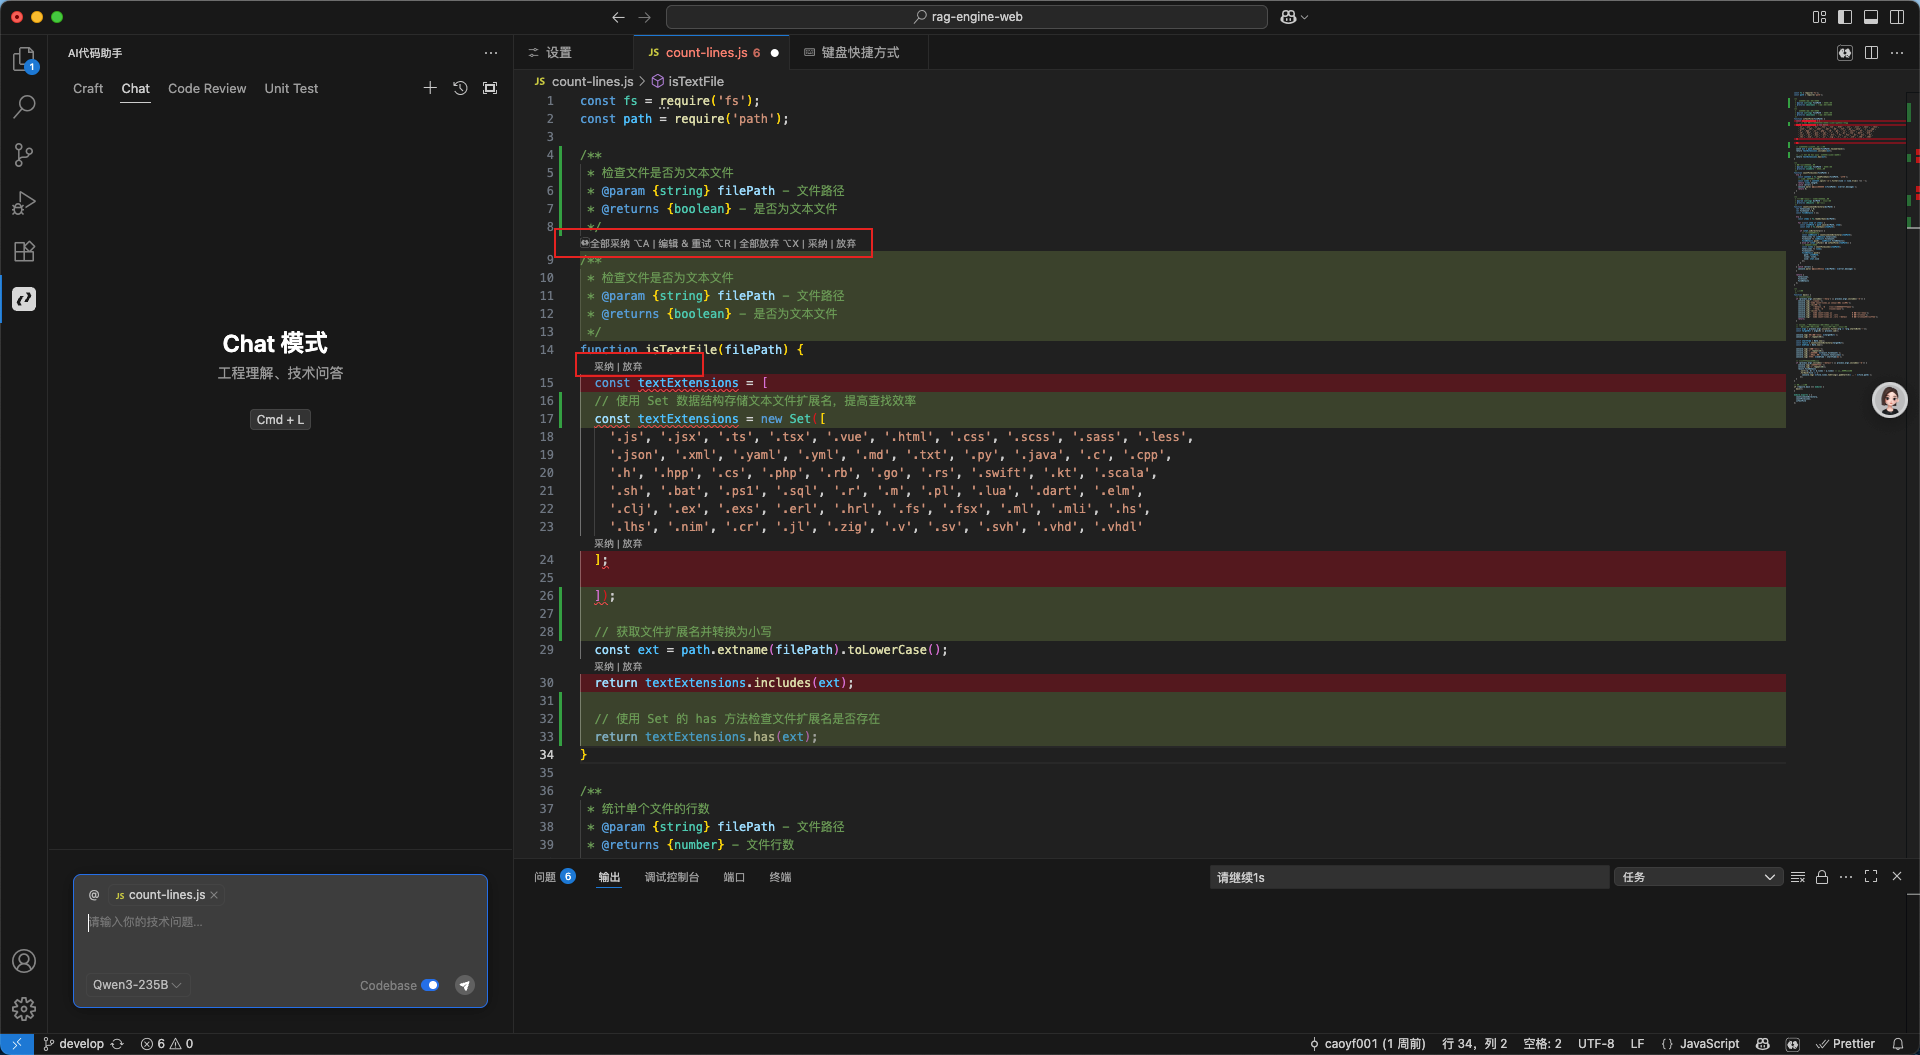
Task: Open the 终端 panel tab
Action: 780,877
